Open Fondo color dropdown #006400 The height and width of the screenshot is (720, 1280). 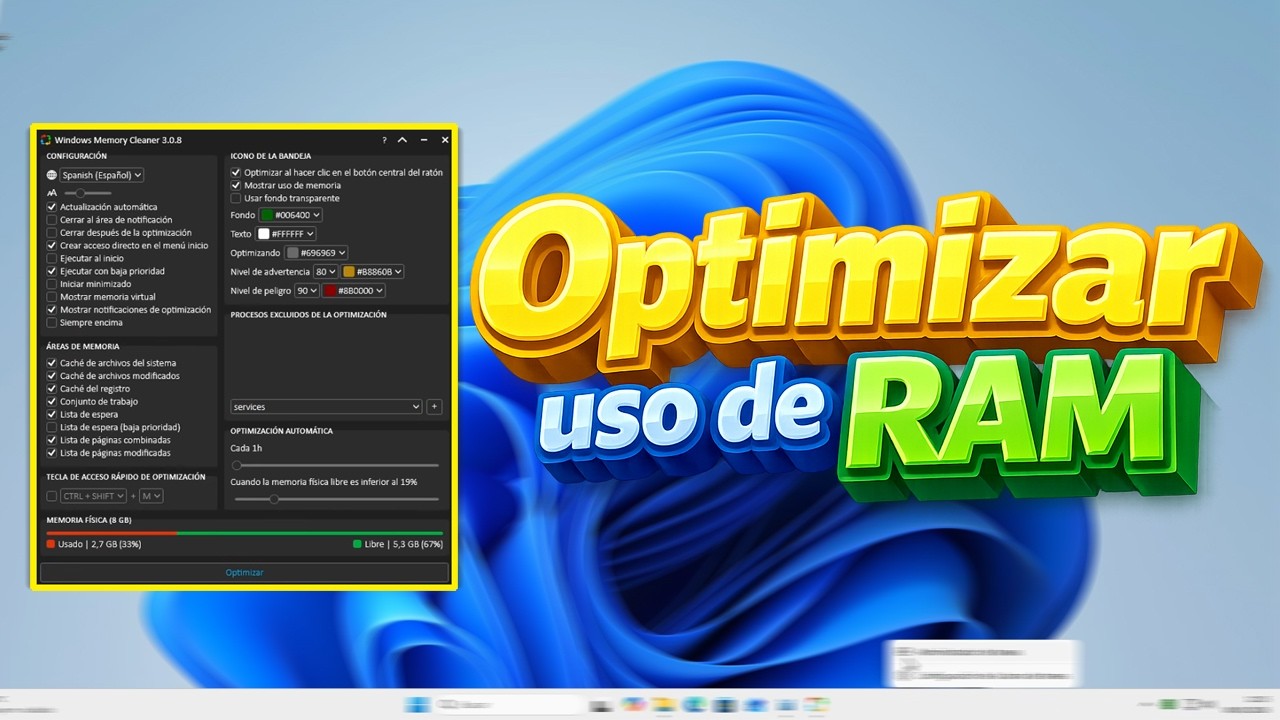(x=291, y=215)
